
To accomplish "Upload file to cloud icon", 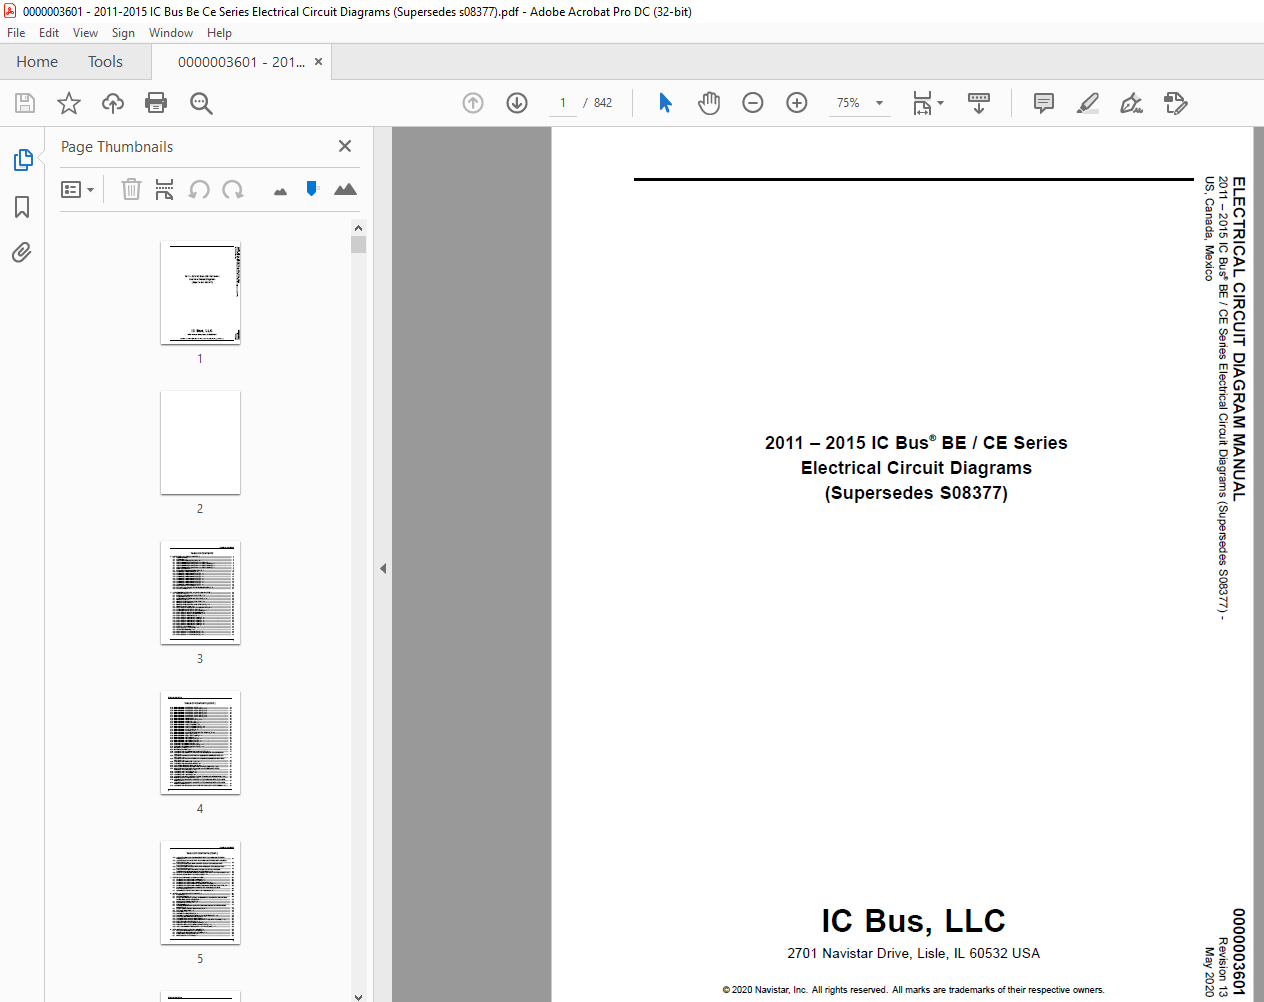I will tap(113, 103).
